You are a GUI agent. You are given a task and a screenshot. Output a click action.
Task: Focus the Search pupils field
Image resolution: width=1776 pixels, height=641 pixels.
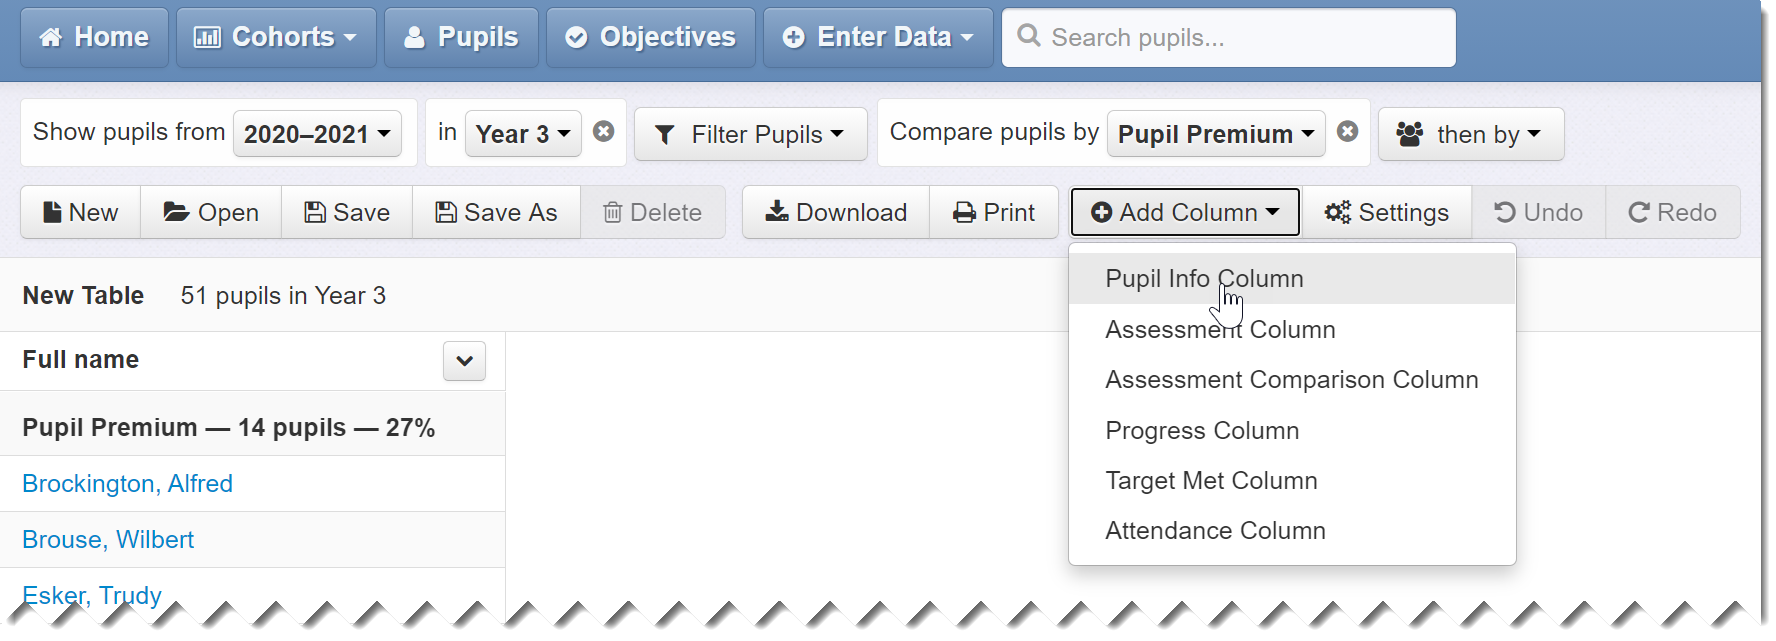[1229, 38]
